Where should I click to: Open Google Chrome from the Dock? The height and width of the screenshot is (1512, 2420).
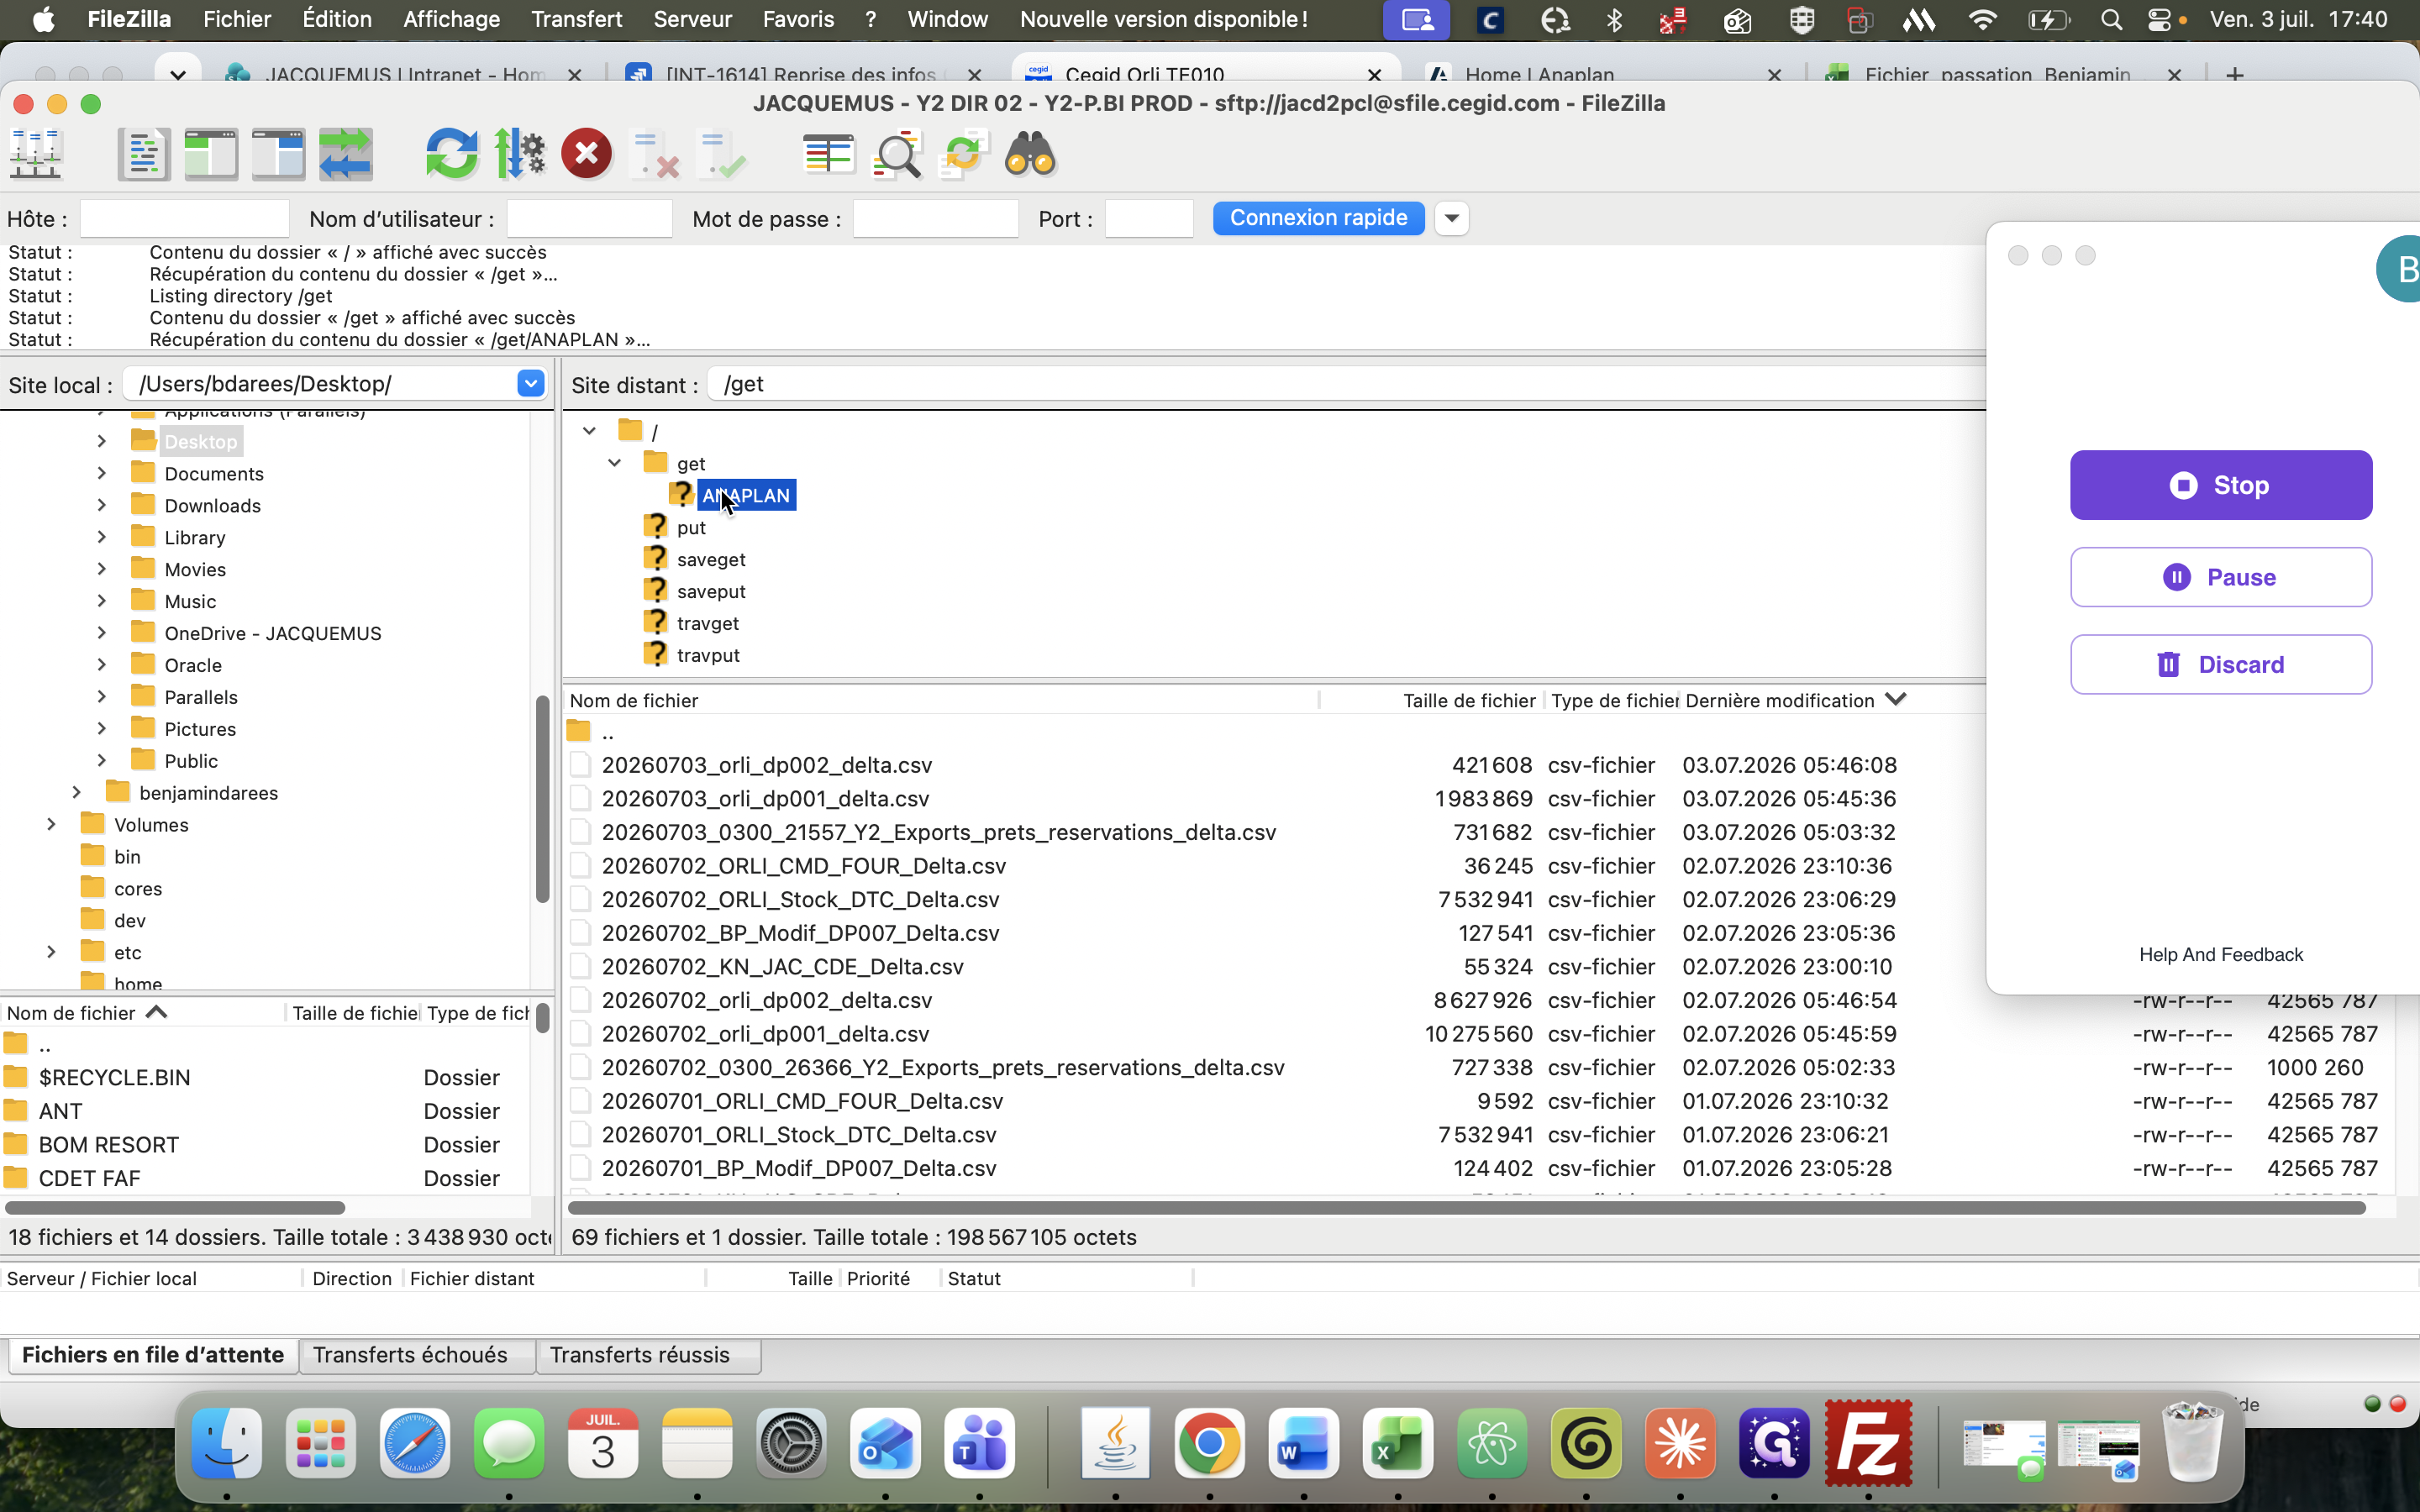pyautogui.click(x=1209, y=1443)
